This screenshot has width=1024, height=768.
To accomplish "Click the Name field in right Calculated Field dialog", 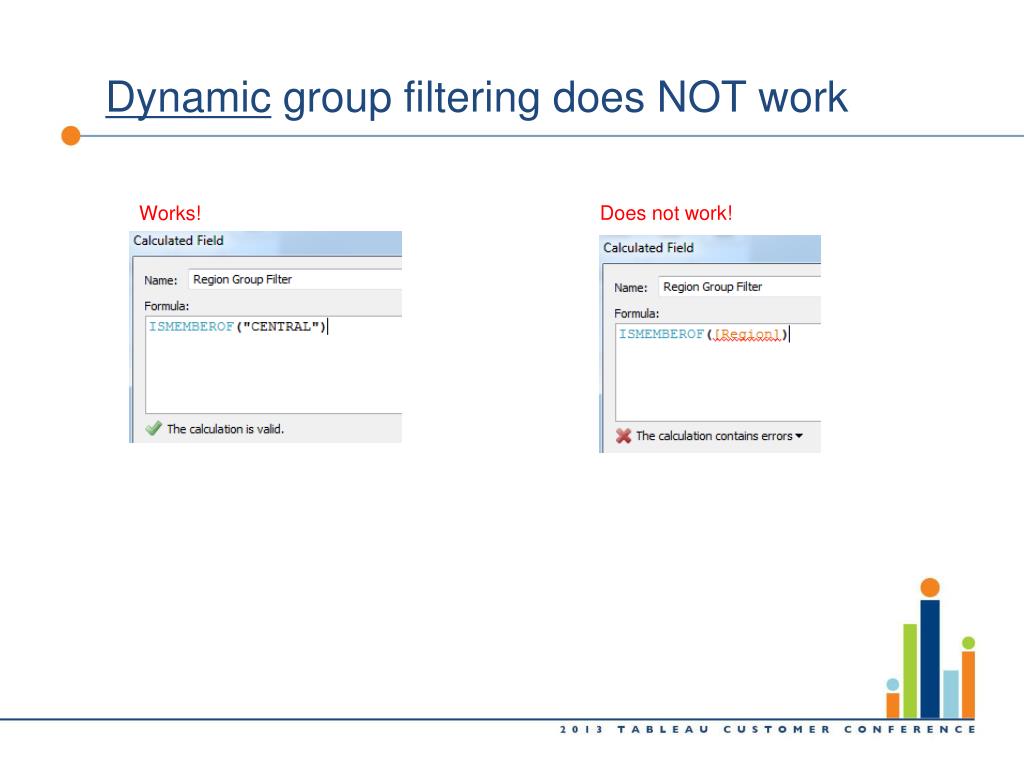I will [739, 287].
